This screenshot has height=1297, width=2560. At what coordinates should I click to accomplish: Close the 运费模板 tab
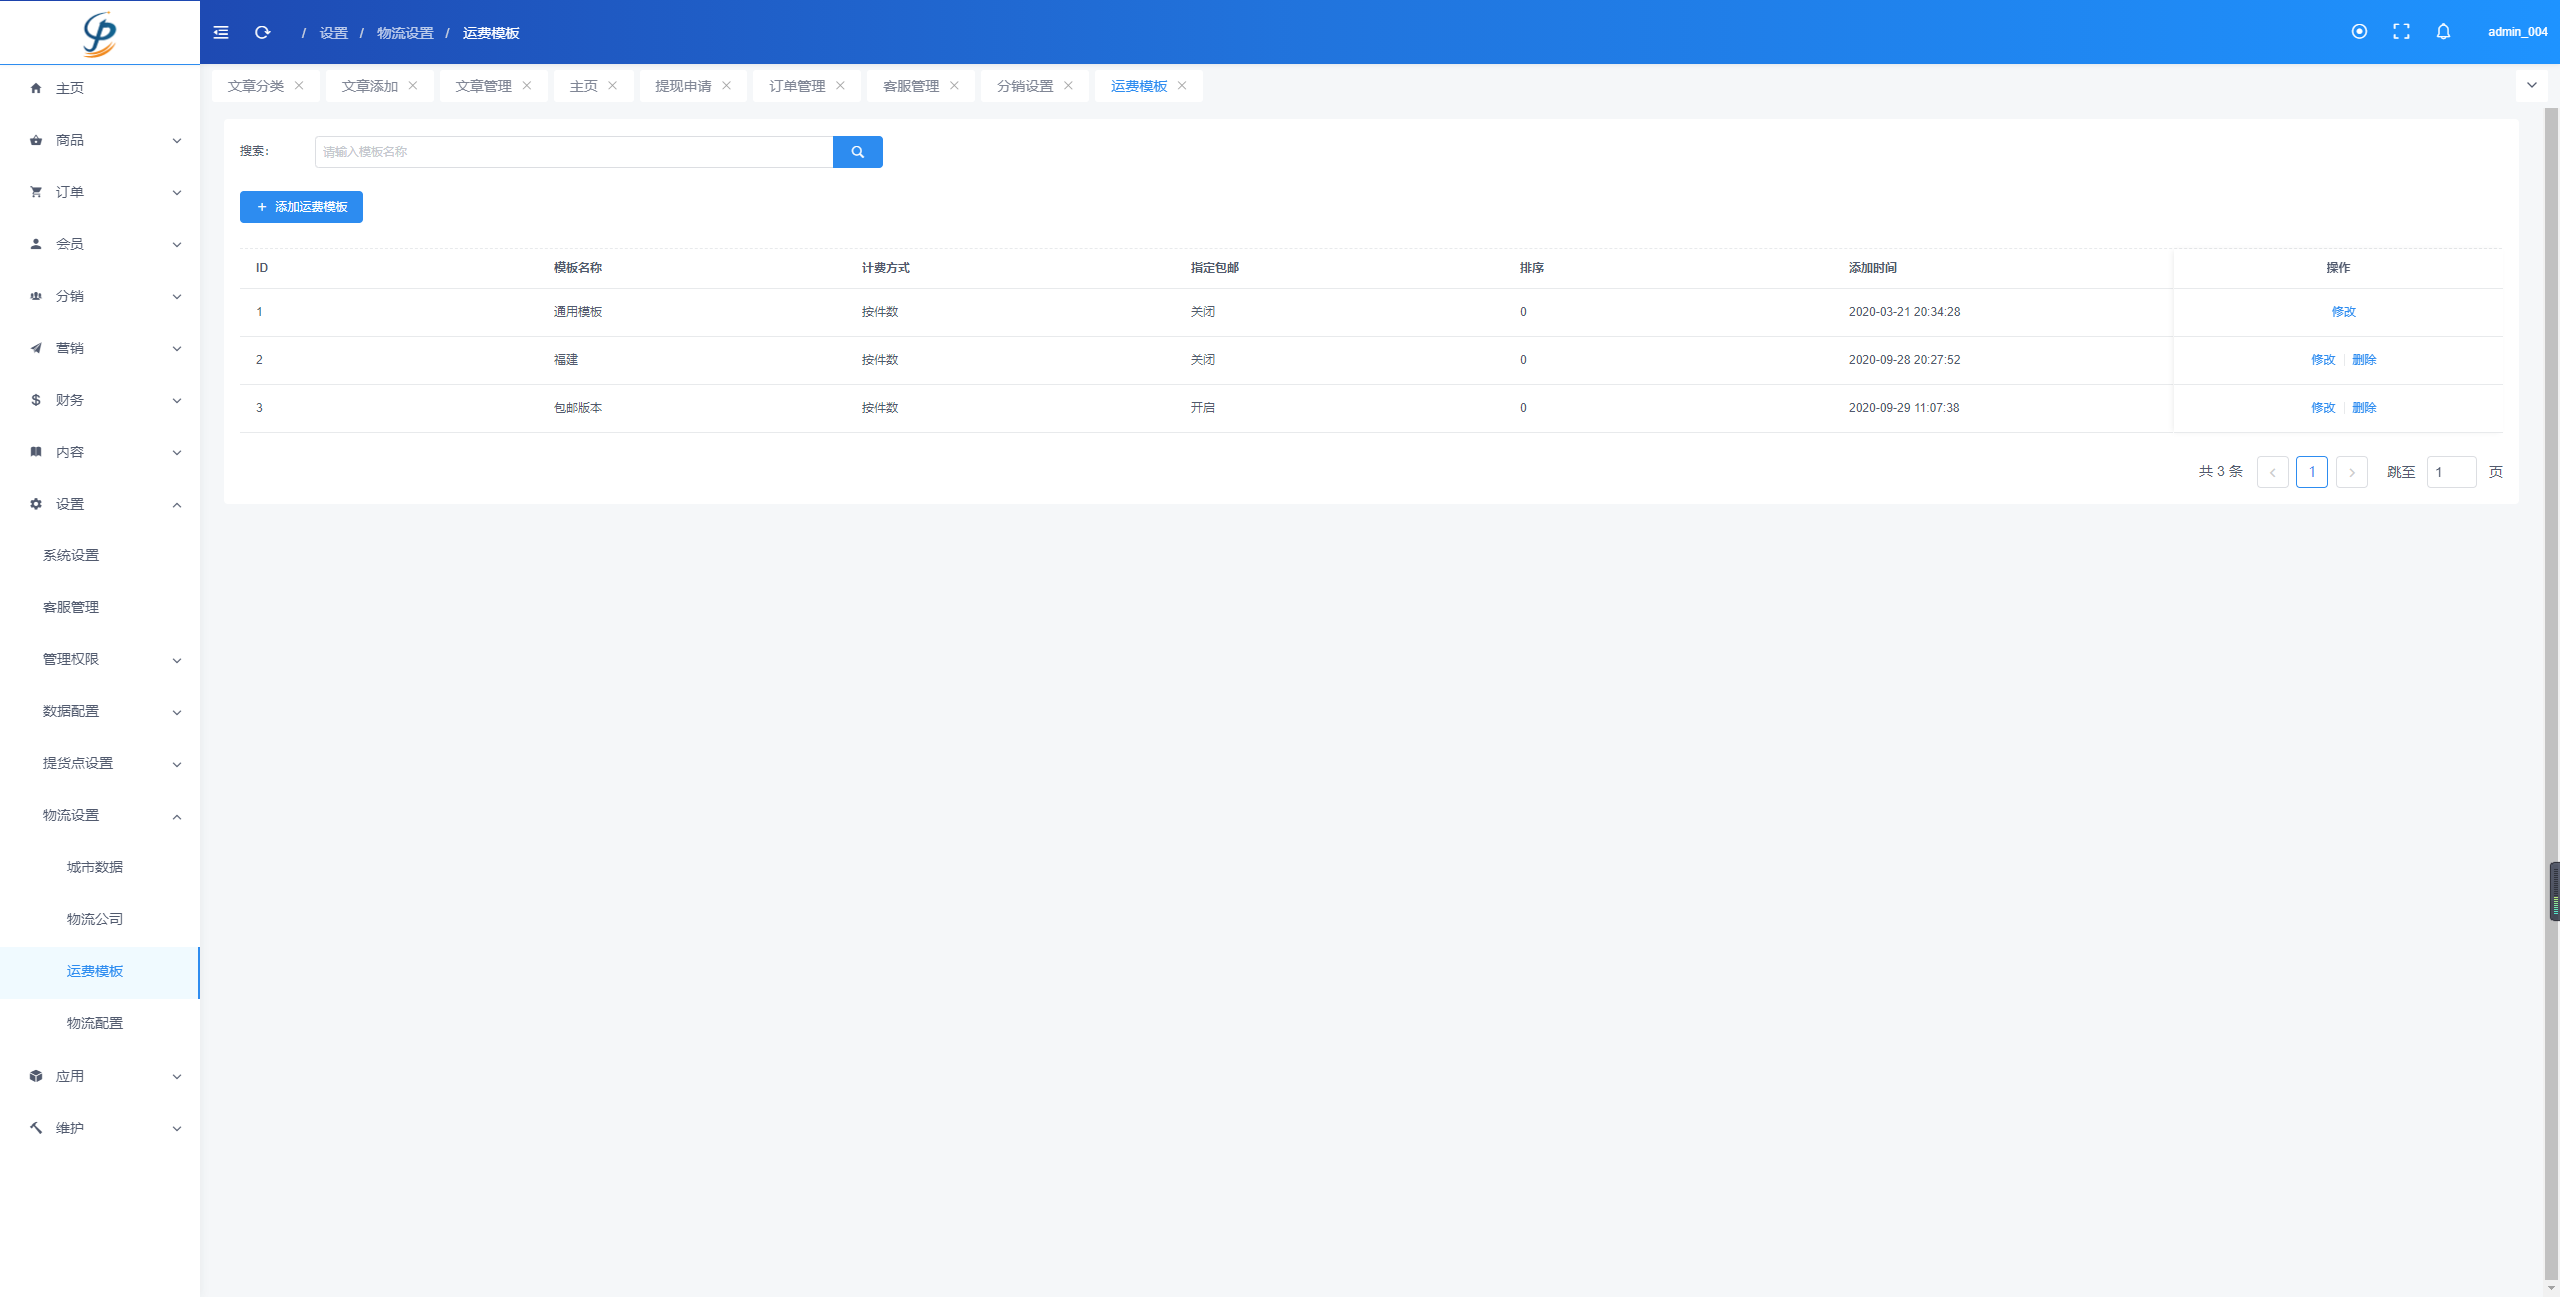pos(1183,86)
